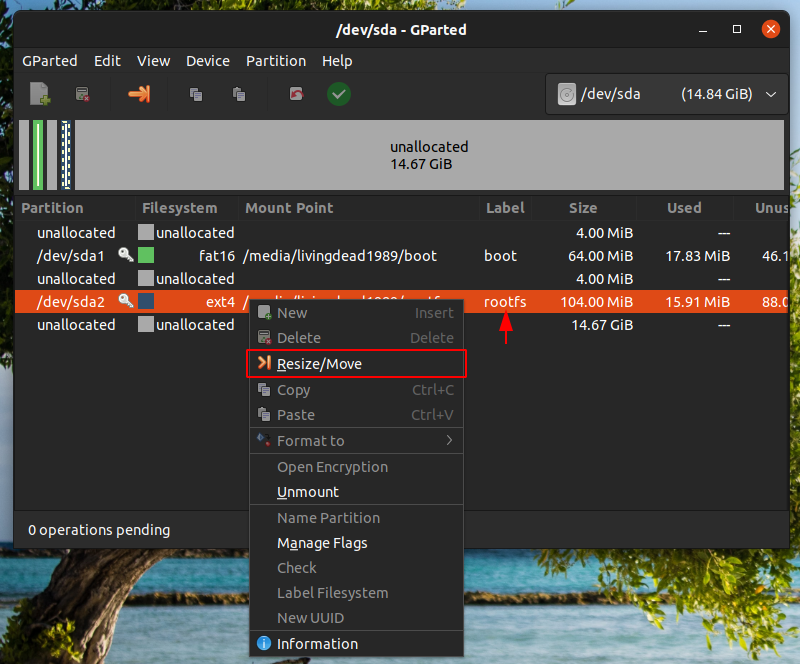Viewport: 800px width, 664px height.
Task: Click the Format to icon in context menu
Action: click(264, 439)
